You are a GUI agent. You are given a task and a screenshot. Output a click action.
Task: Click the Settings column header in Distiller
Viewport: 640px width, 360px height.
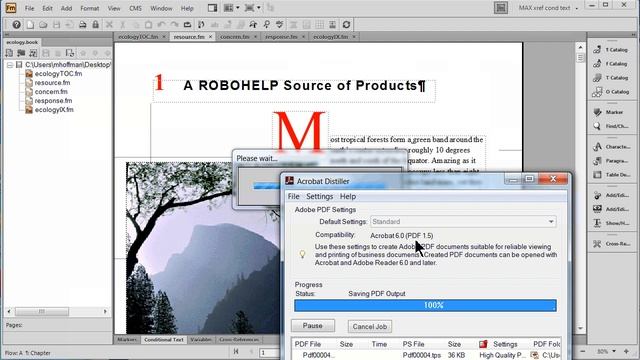pyautogui.click(x=505, y=344)
